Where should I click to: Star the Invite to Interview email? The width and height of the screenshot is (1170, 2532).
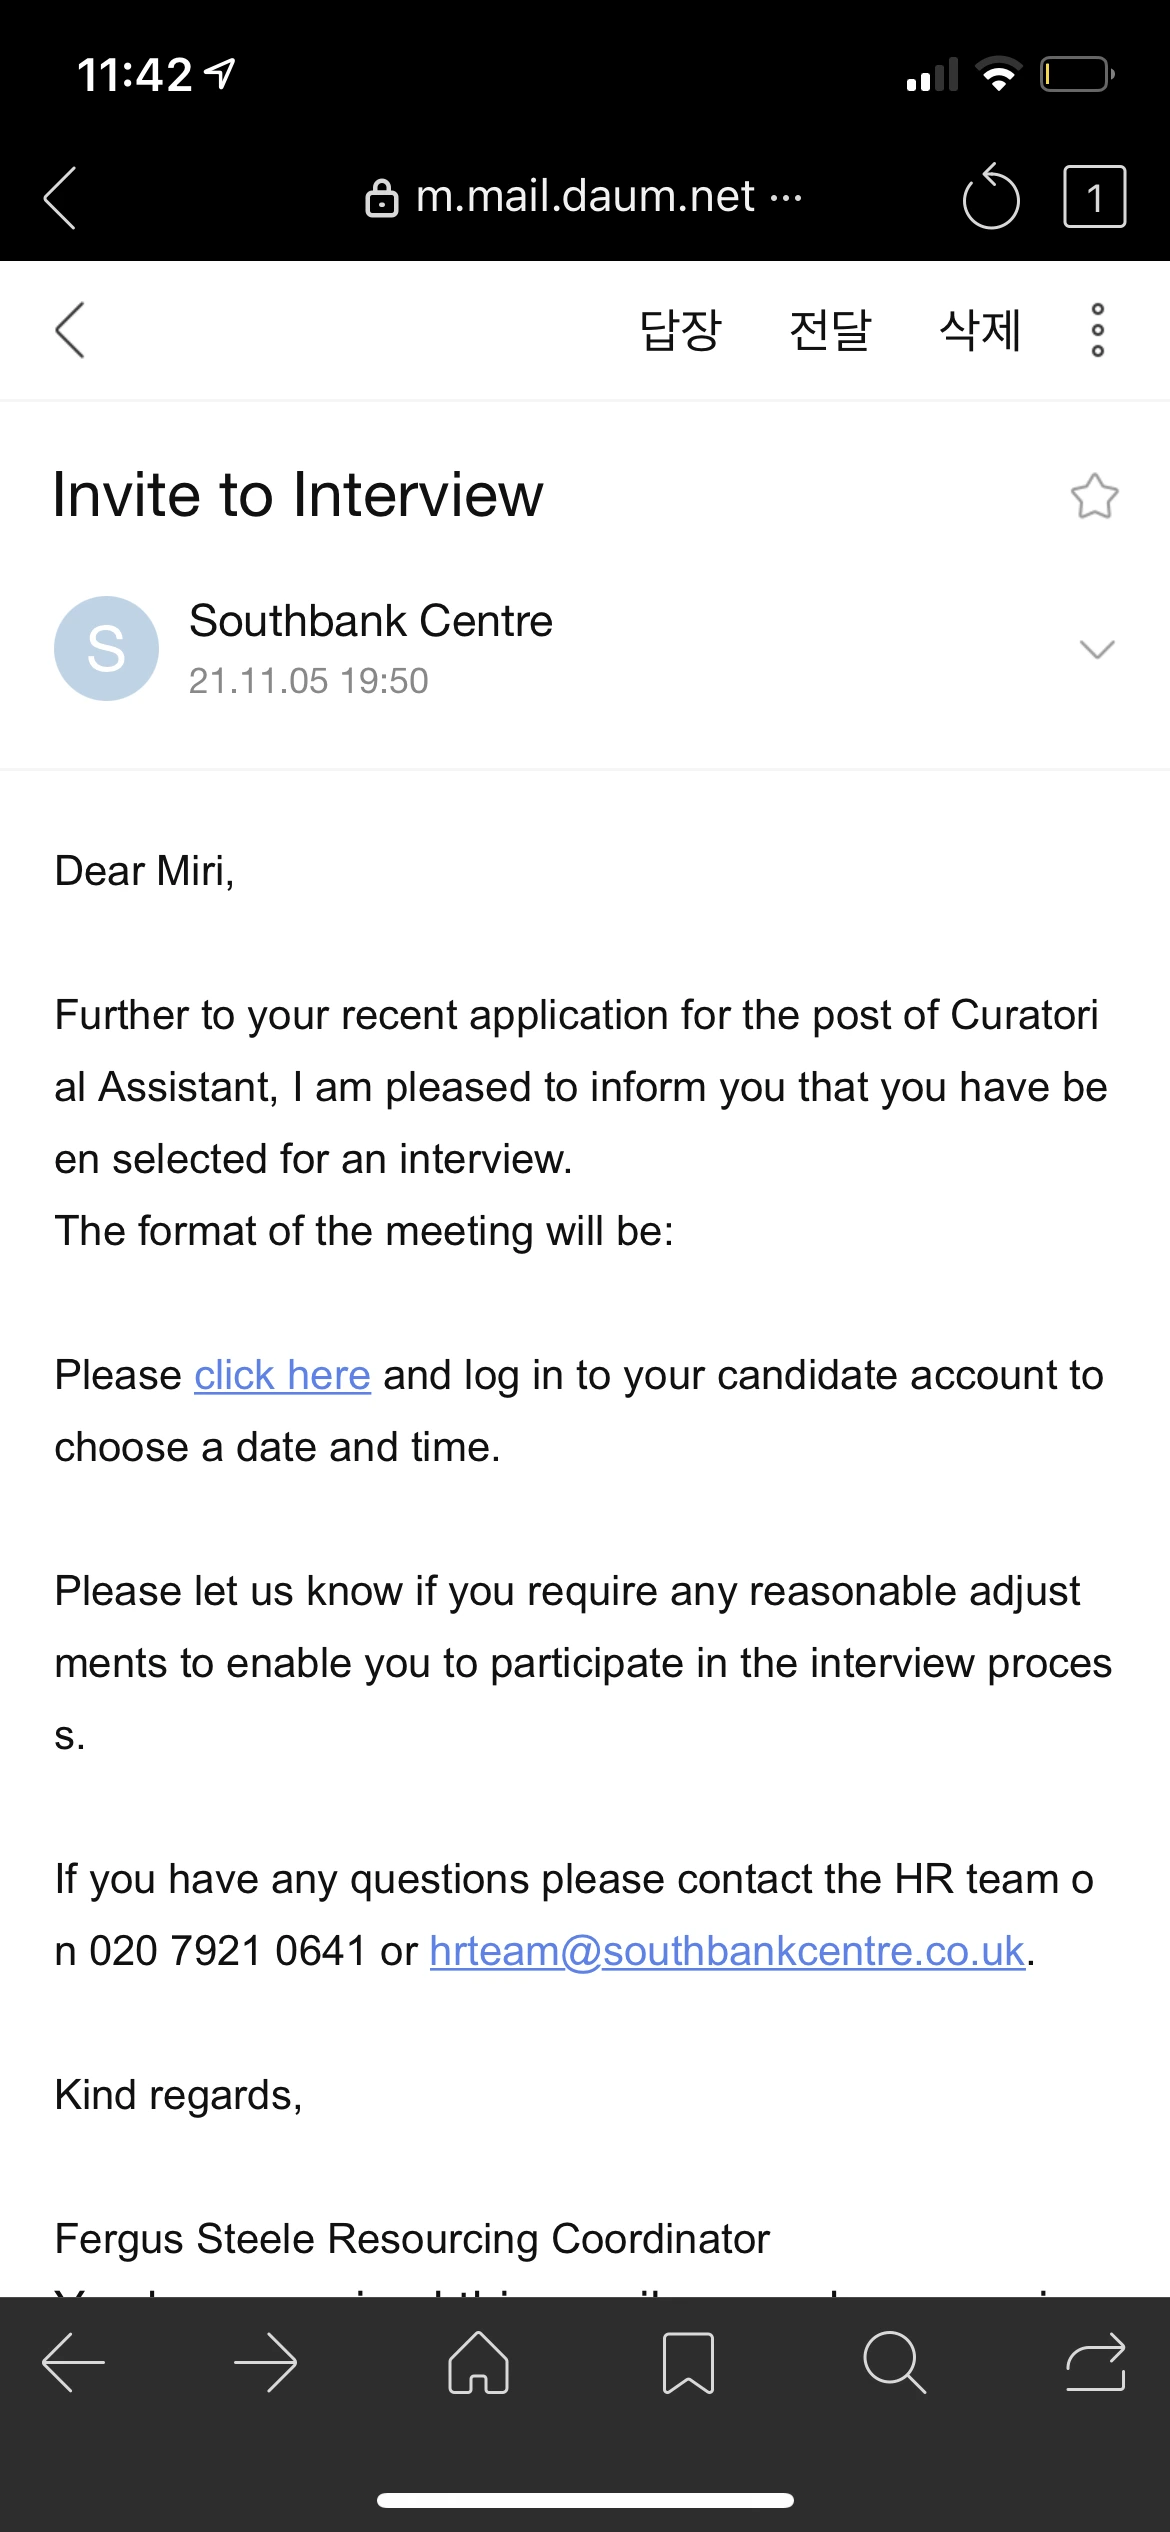tap(1094, 496)
